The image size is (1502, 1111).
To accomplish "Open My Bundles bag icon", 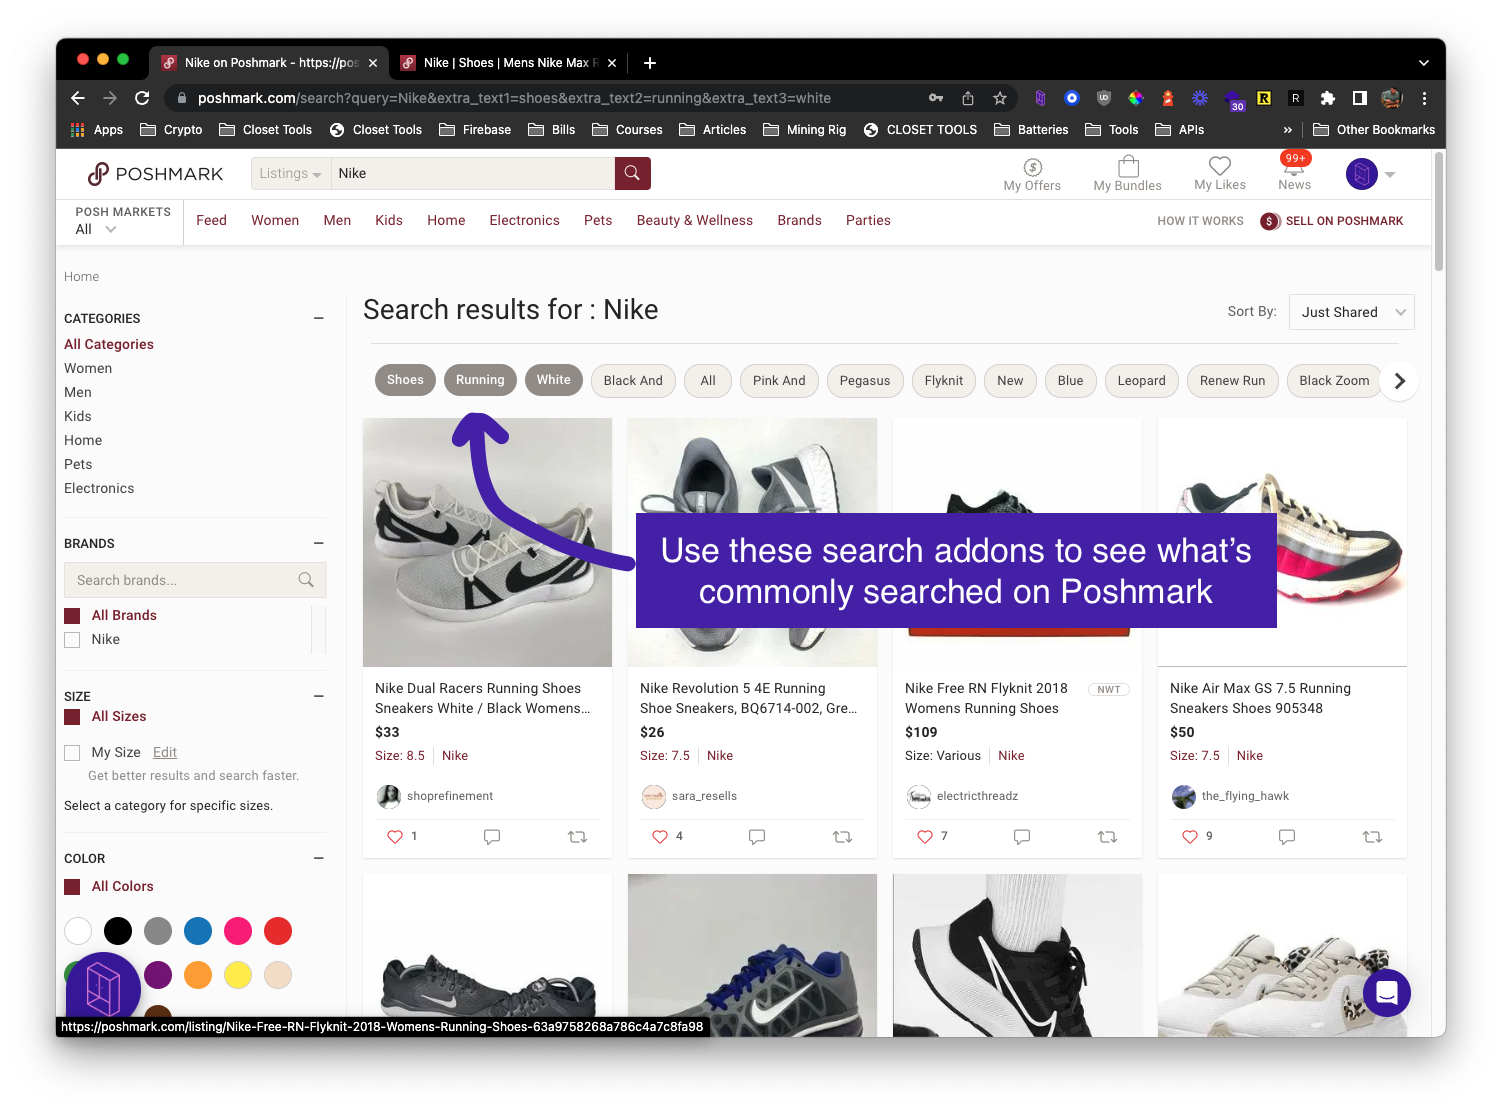I will point(1127,166).
